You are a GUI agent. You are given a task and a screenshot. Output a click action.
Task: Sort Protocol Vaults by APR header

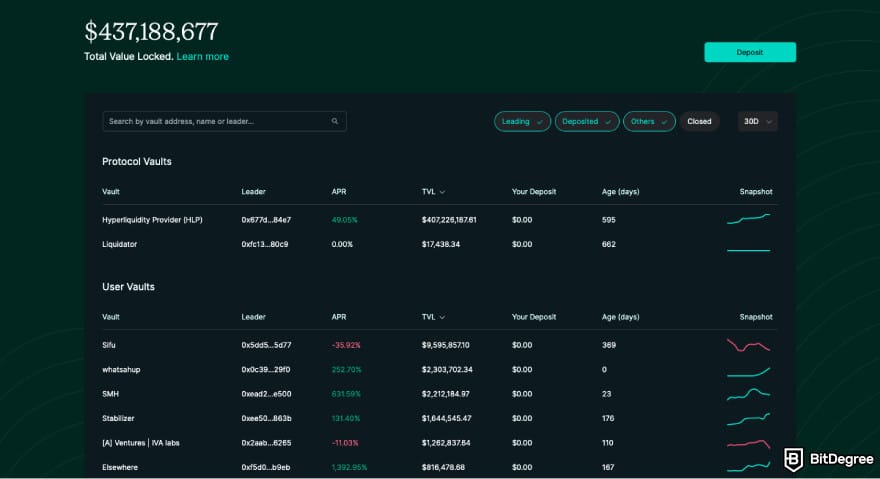(339, 191)
